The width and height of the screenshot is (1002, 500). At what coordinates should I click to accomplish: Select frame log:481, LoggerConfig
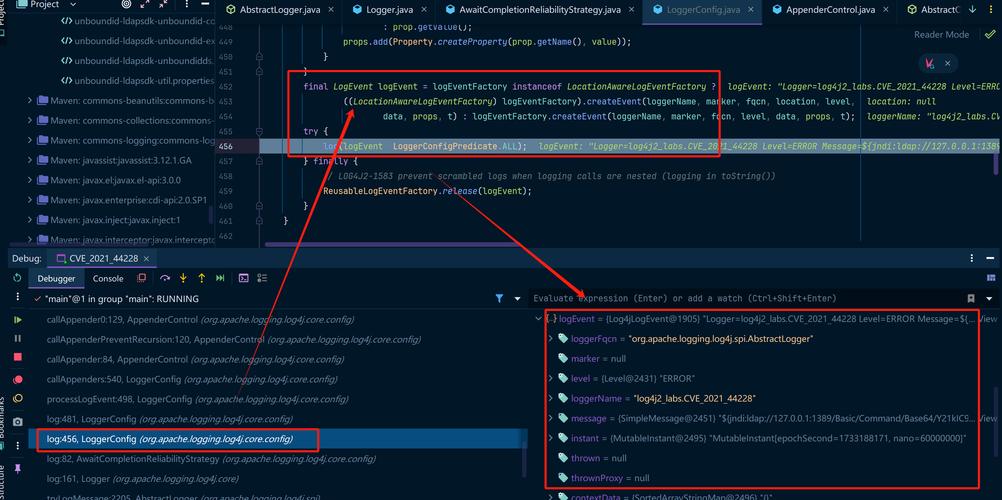[278, 419]
